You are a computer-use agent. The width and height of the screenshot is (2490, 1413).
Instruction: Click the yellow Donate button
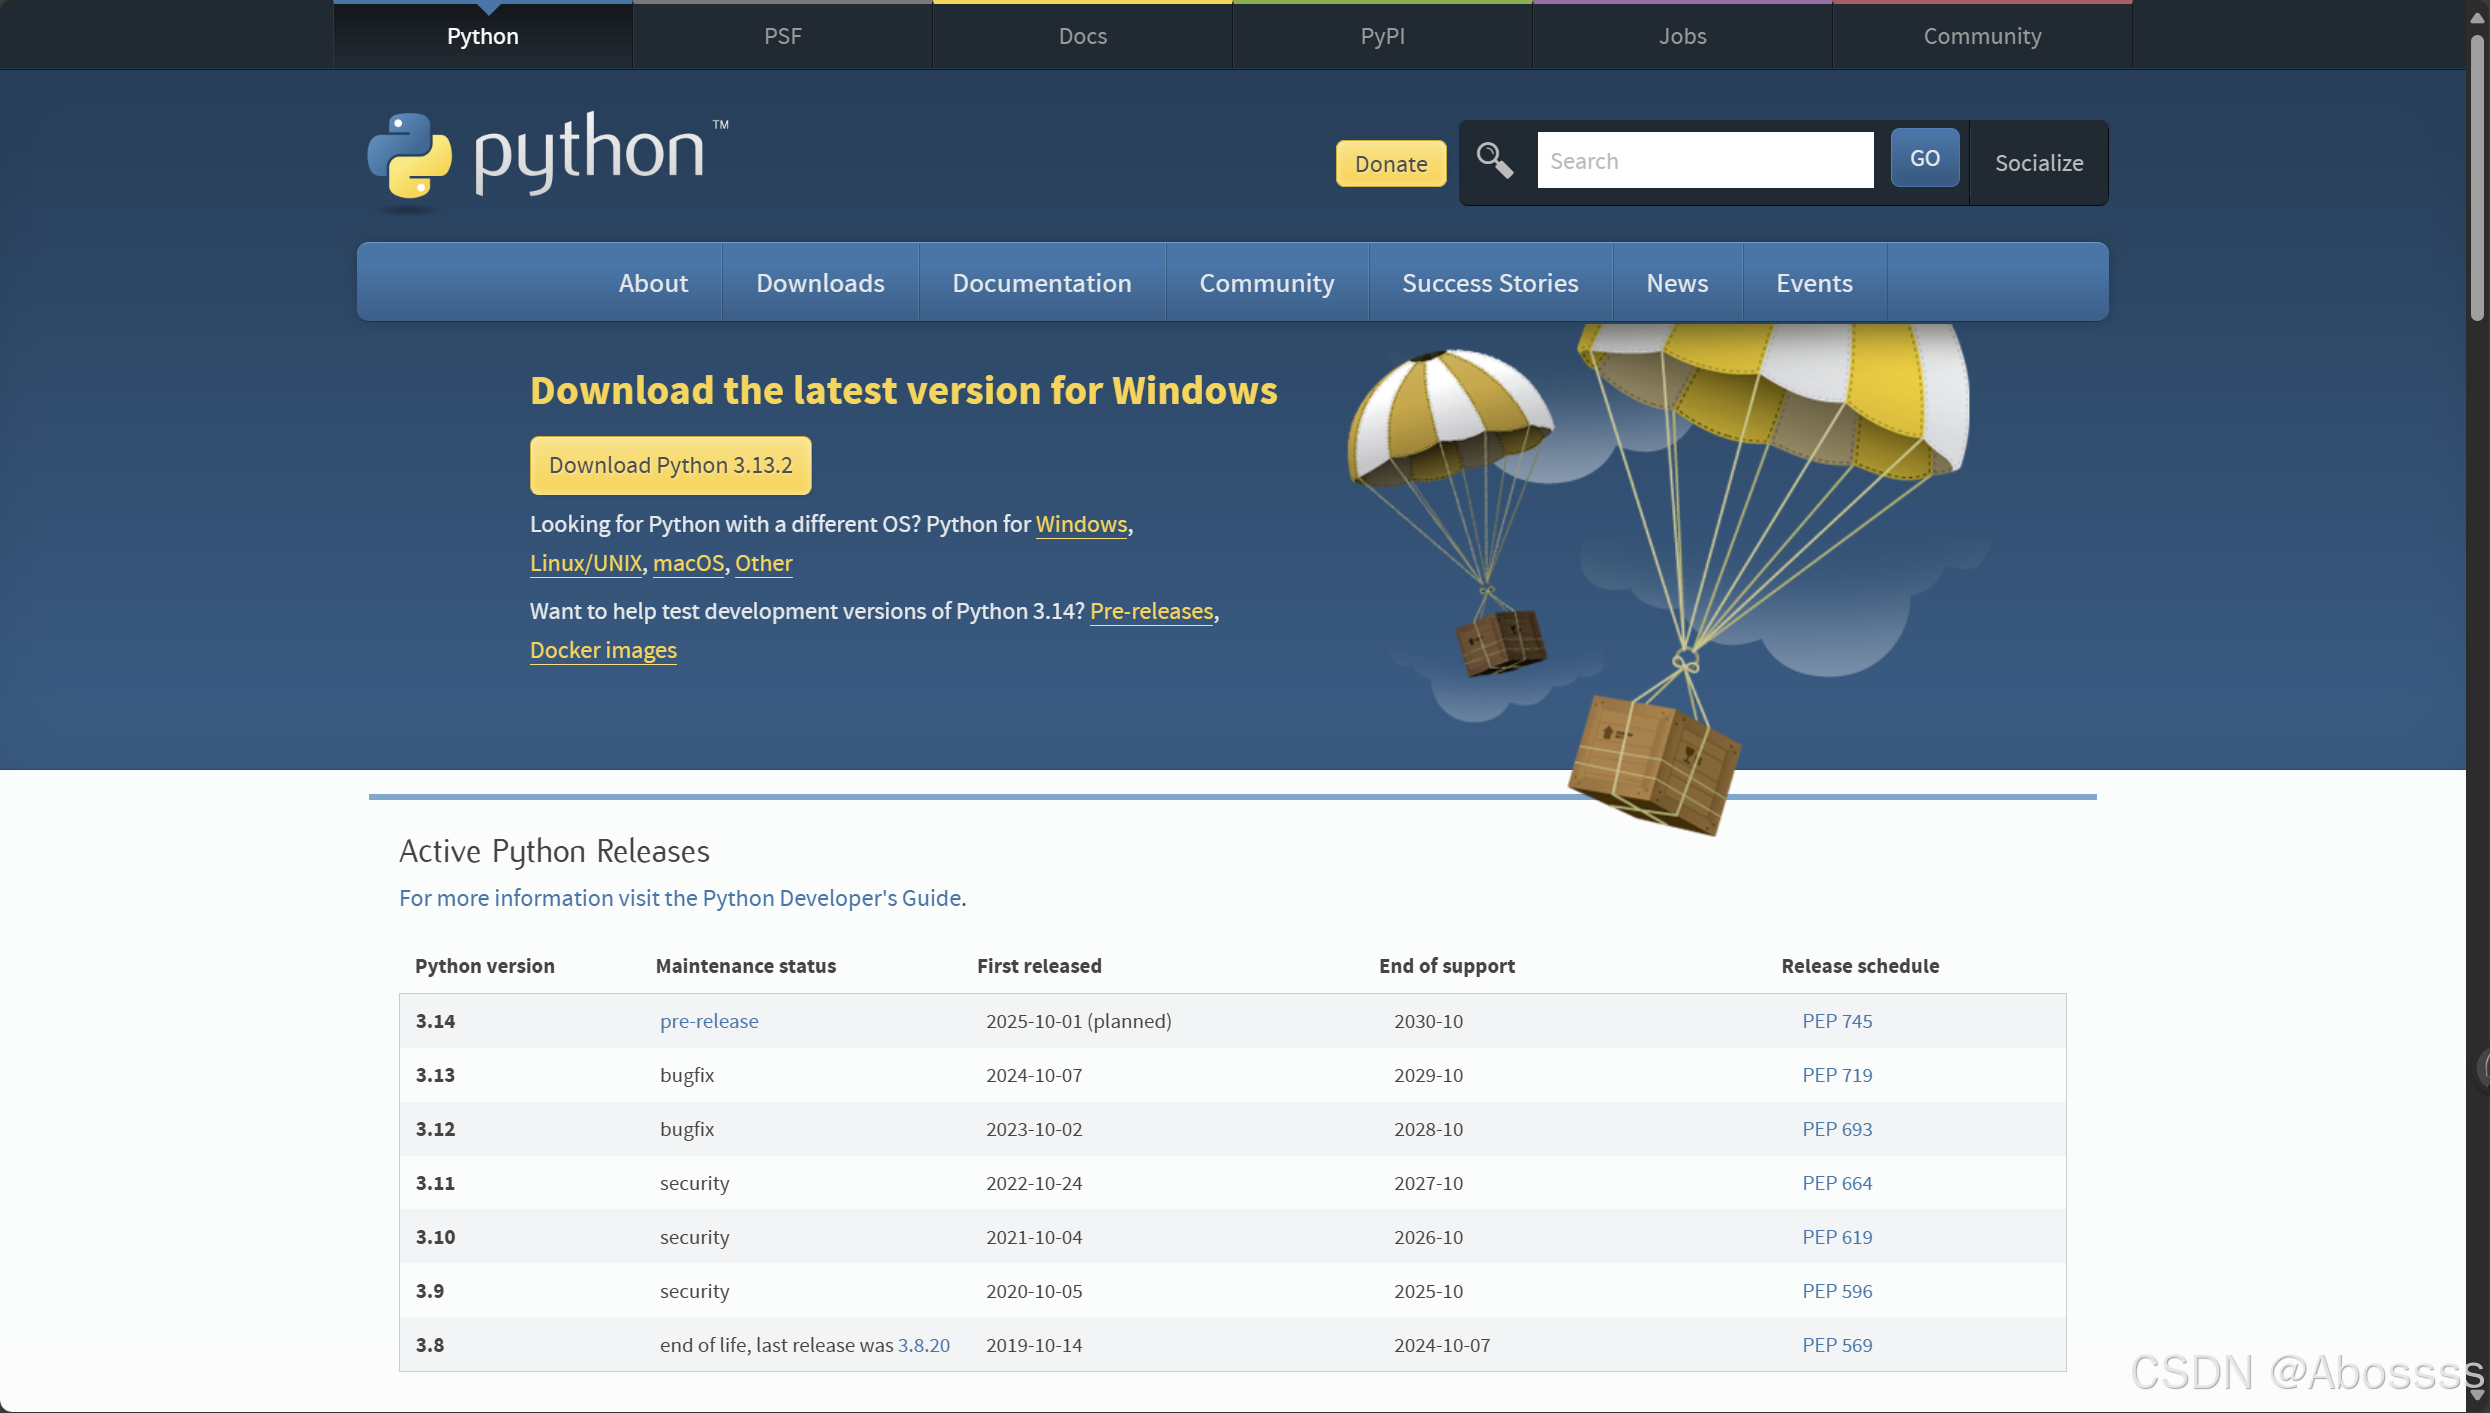[1391, 163]
